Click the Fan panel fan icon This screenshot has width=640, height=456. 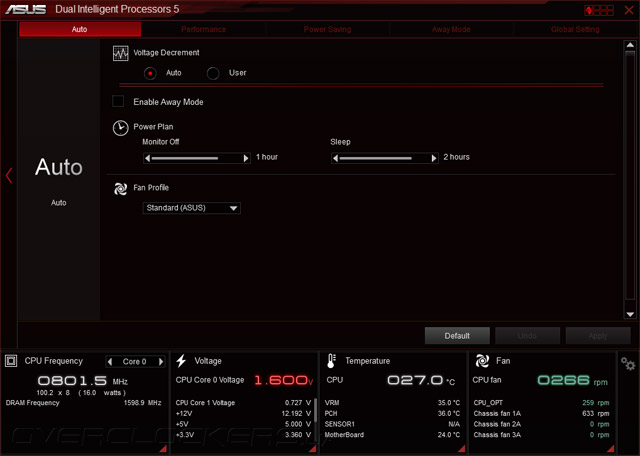482,361
